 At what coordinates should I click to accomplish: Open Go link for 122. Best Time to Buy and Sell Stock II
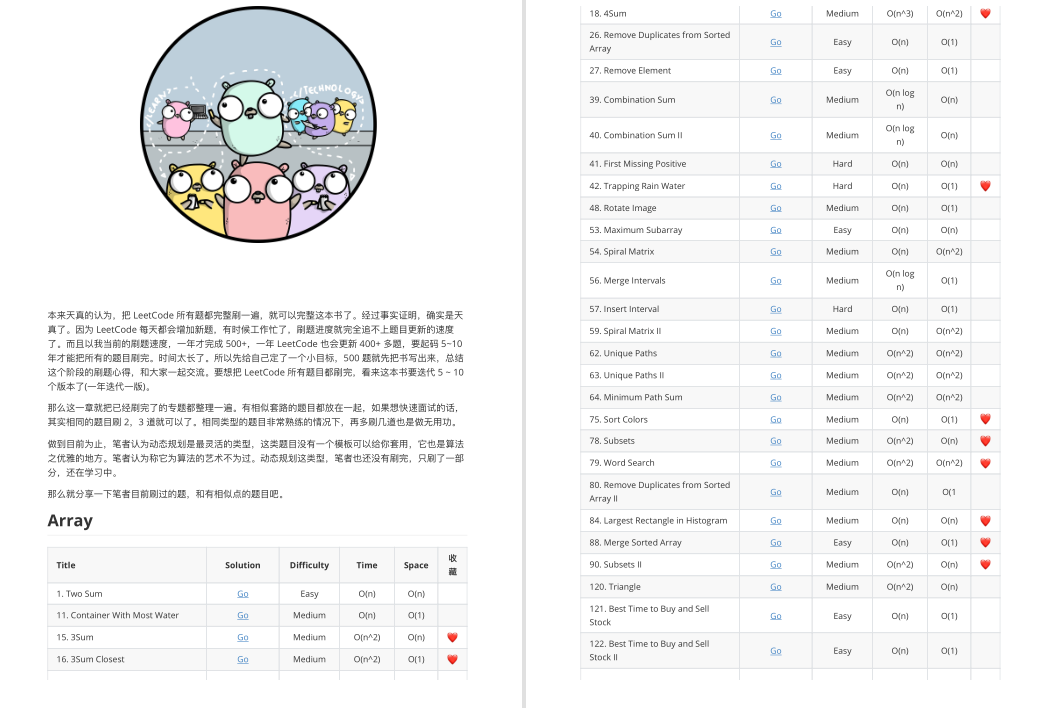click(x=775, y=650)
